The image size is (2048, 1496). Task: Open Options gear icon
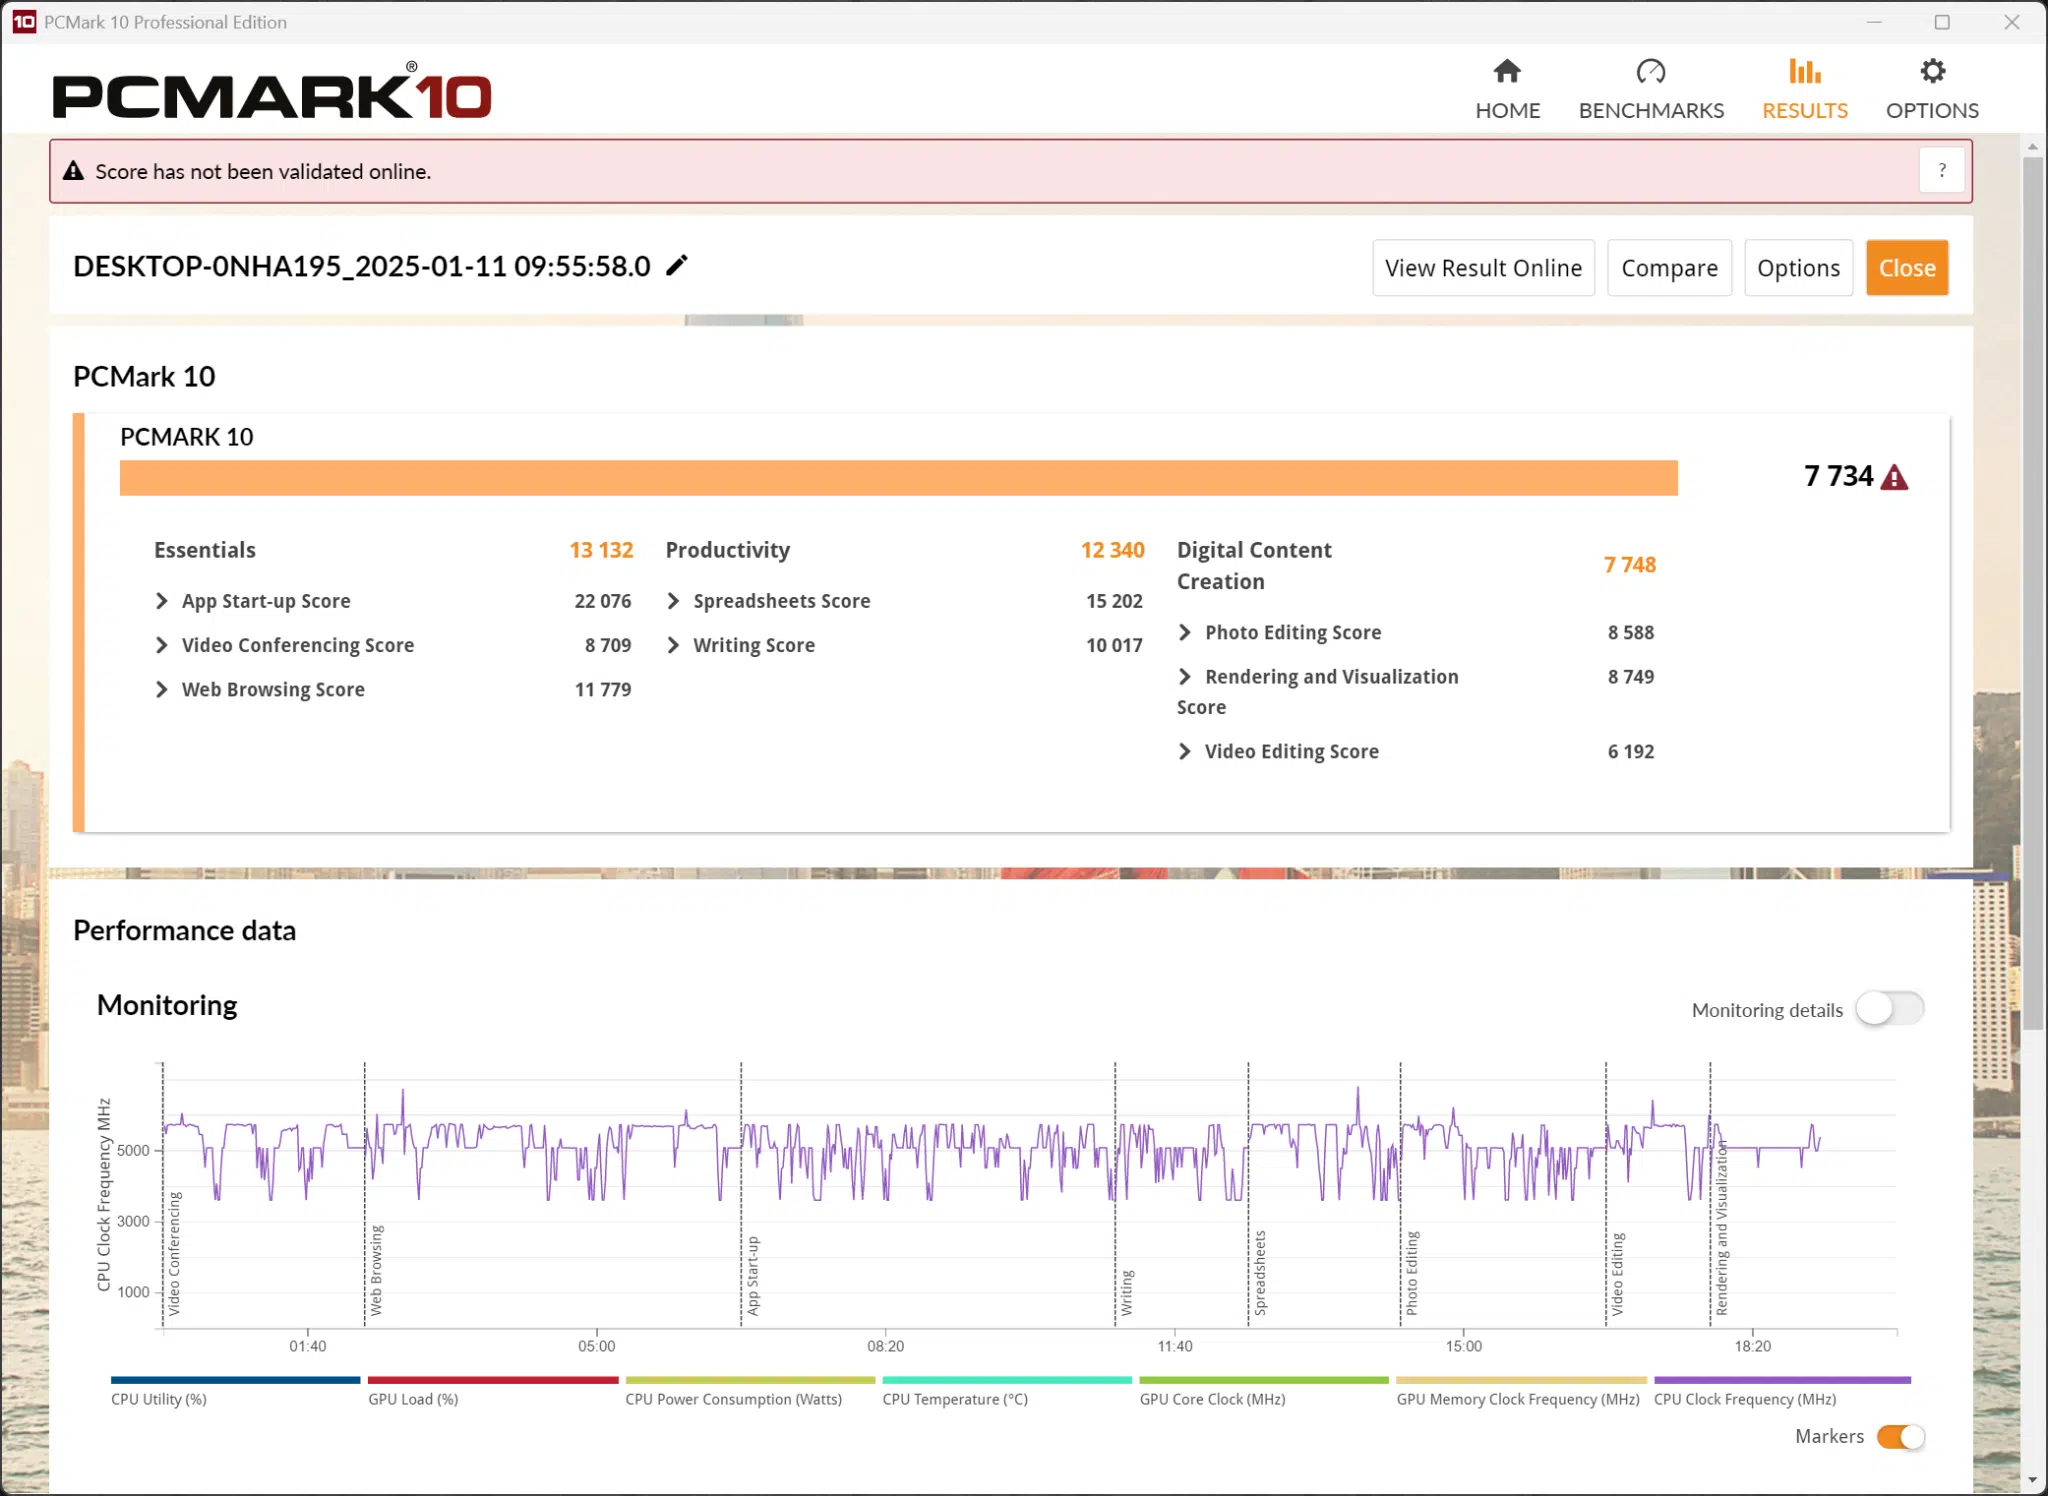coord(1932,72)
